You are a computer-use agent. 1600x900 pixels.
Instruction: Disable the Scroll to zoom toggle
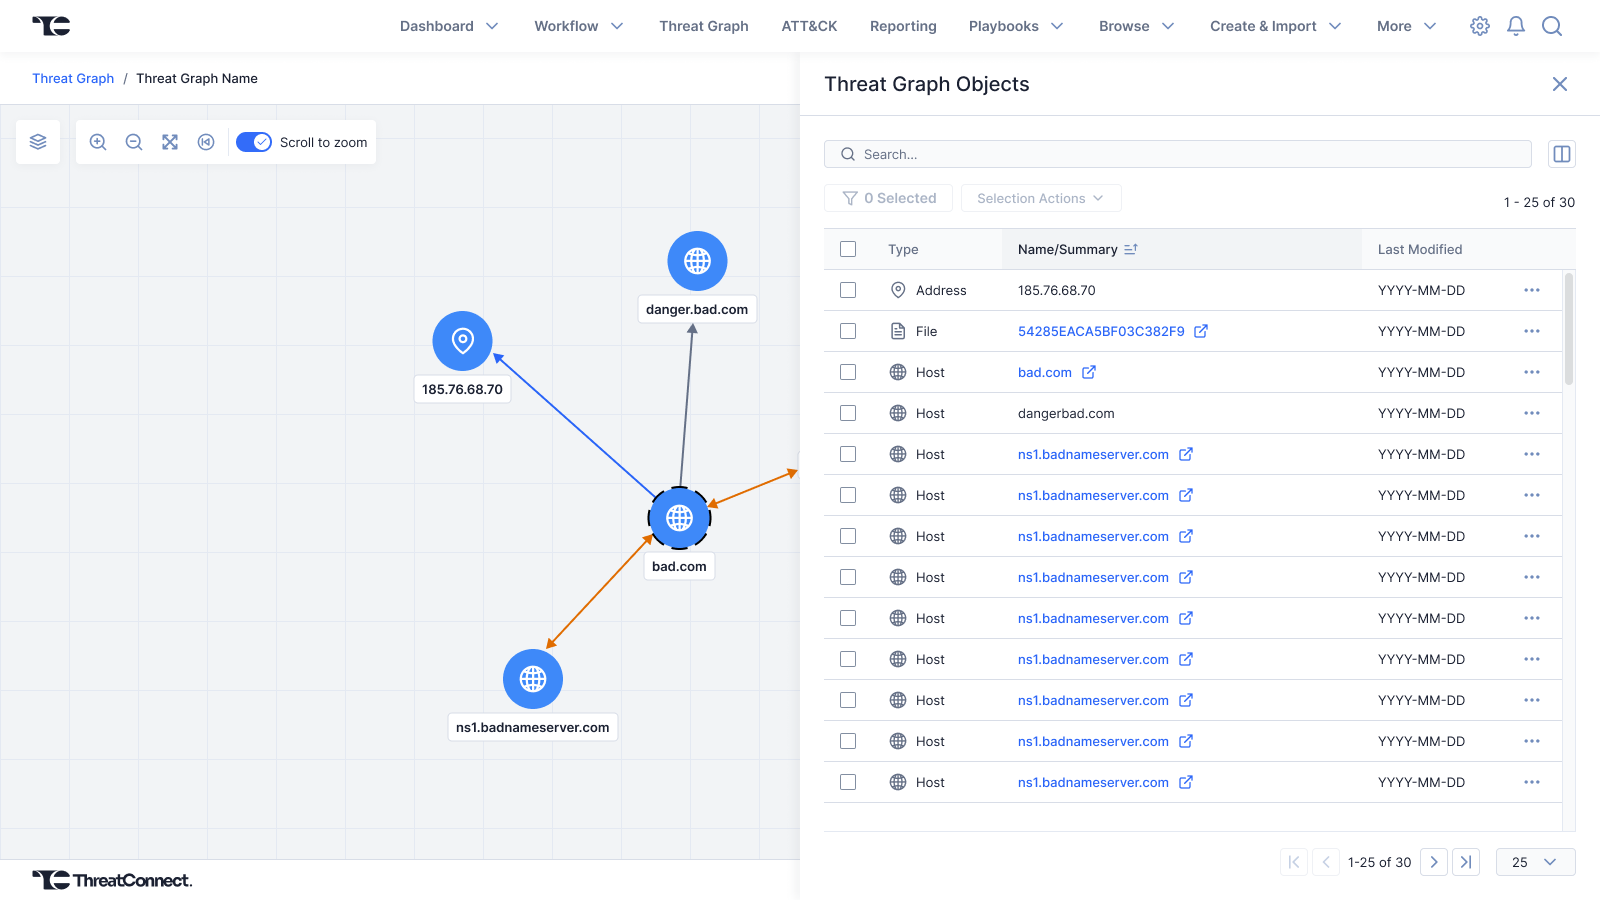point(254,142)
